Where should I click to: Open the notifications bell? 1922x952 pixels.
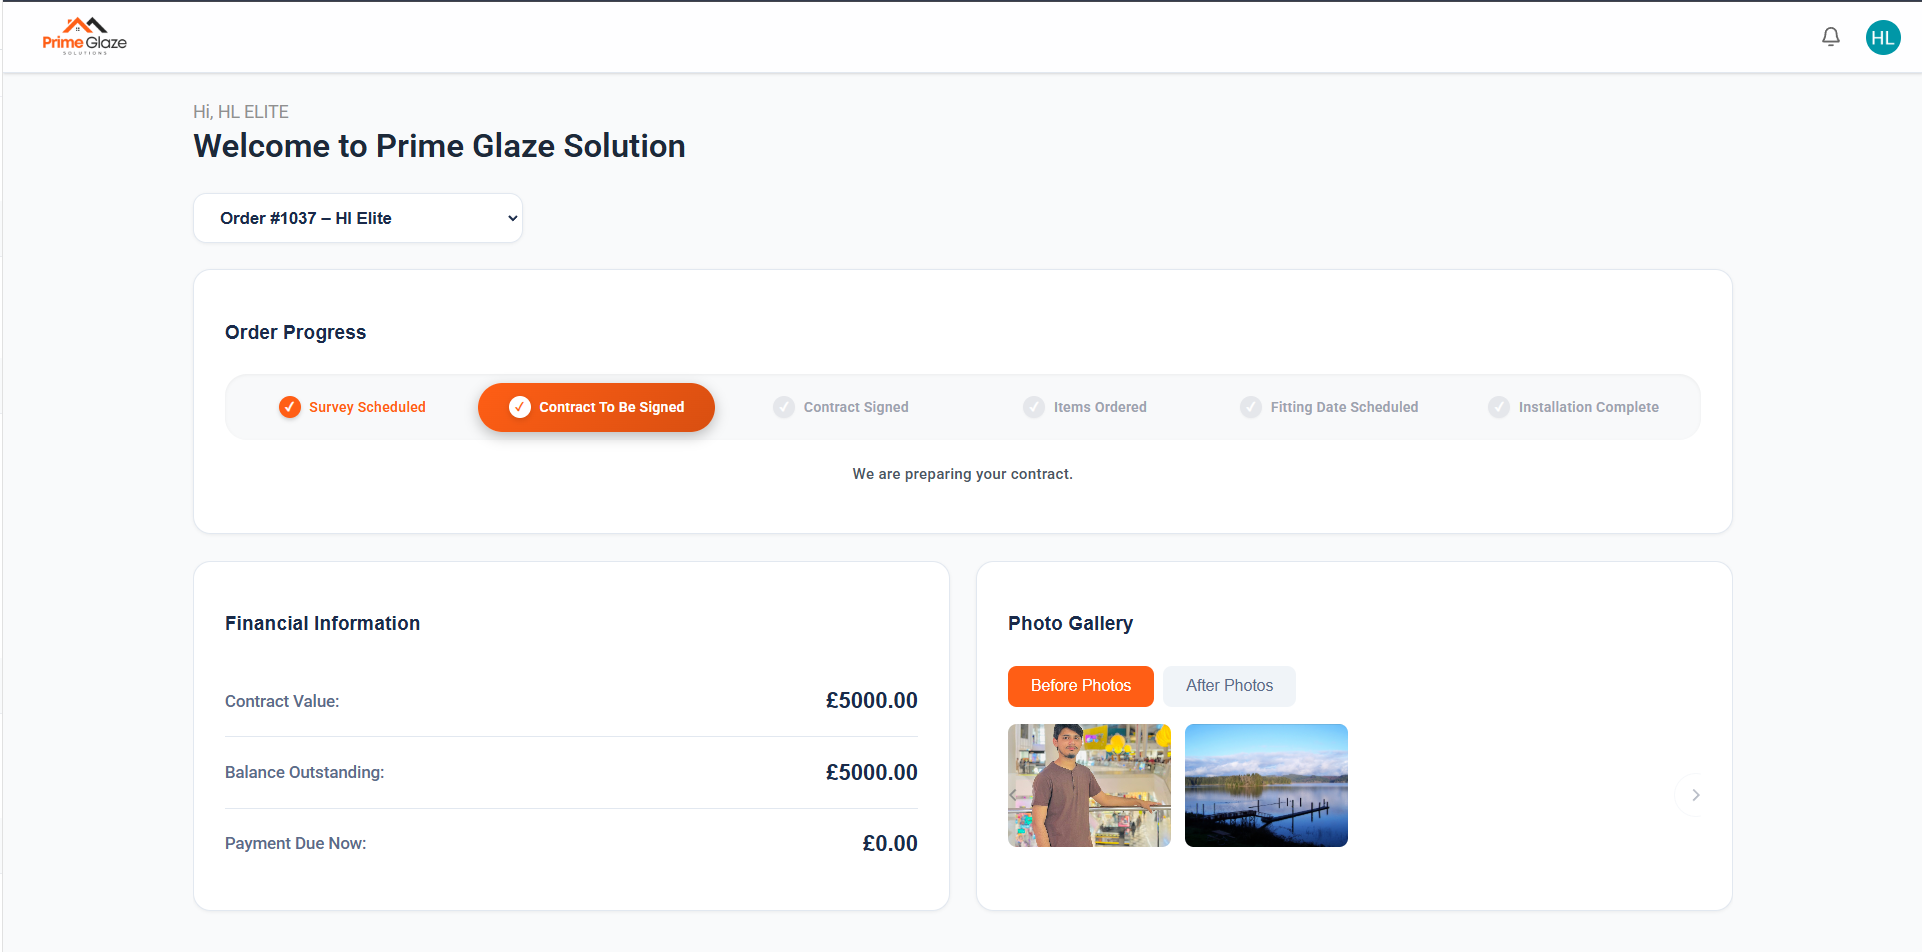tap(1831, 37)
